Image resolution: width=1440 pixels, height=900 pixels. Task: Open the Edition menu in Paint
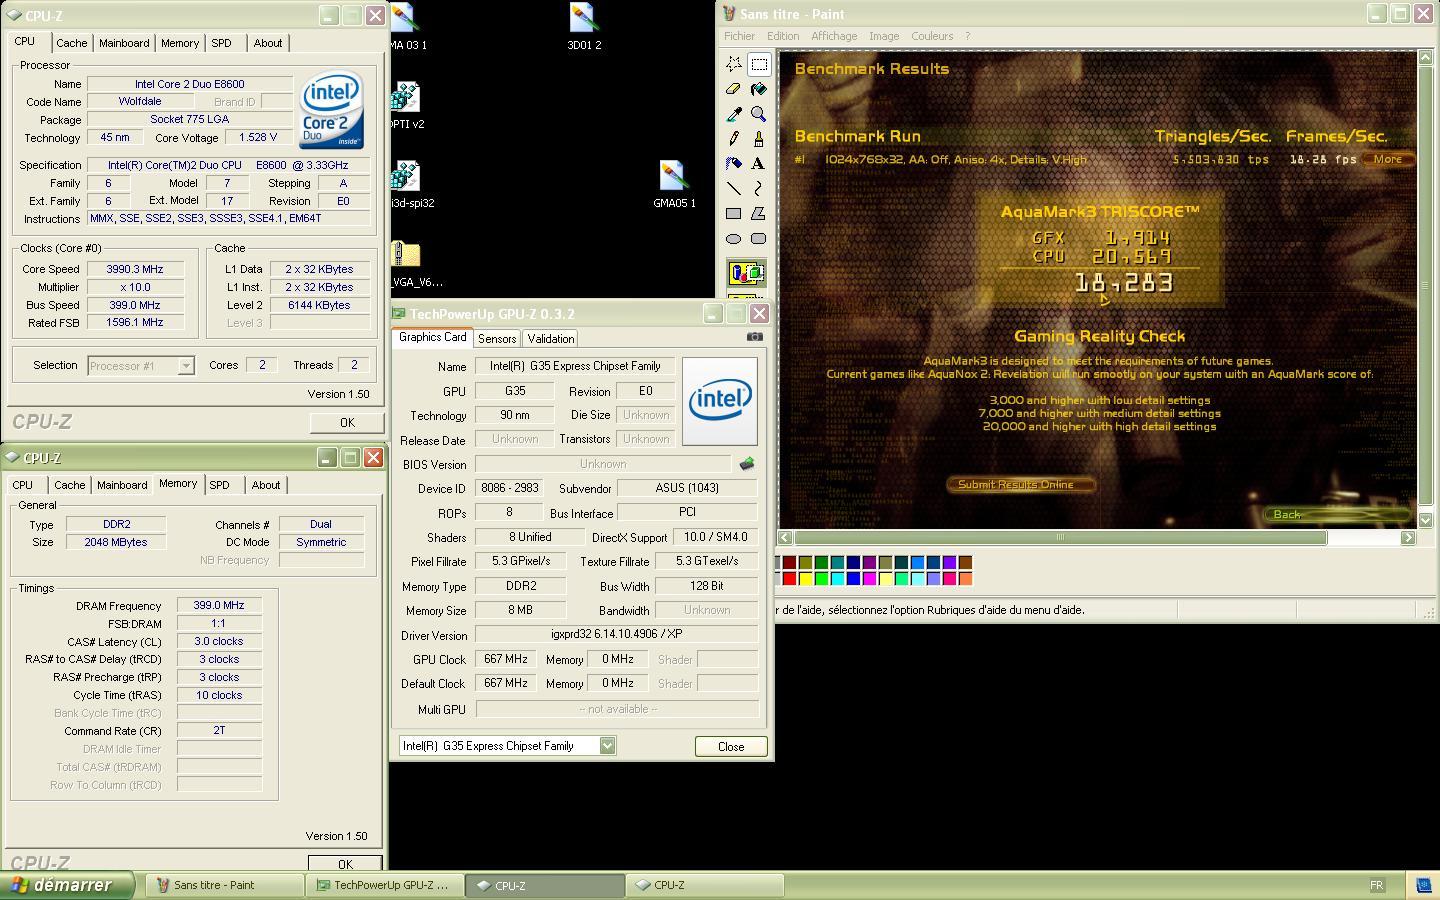(783, 36)
